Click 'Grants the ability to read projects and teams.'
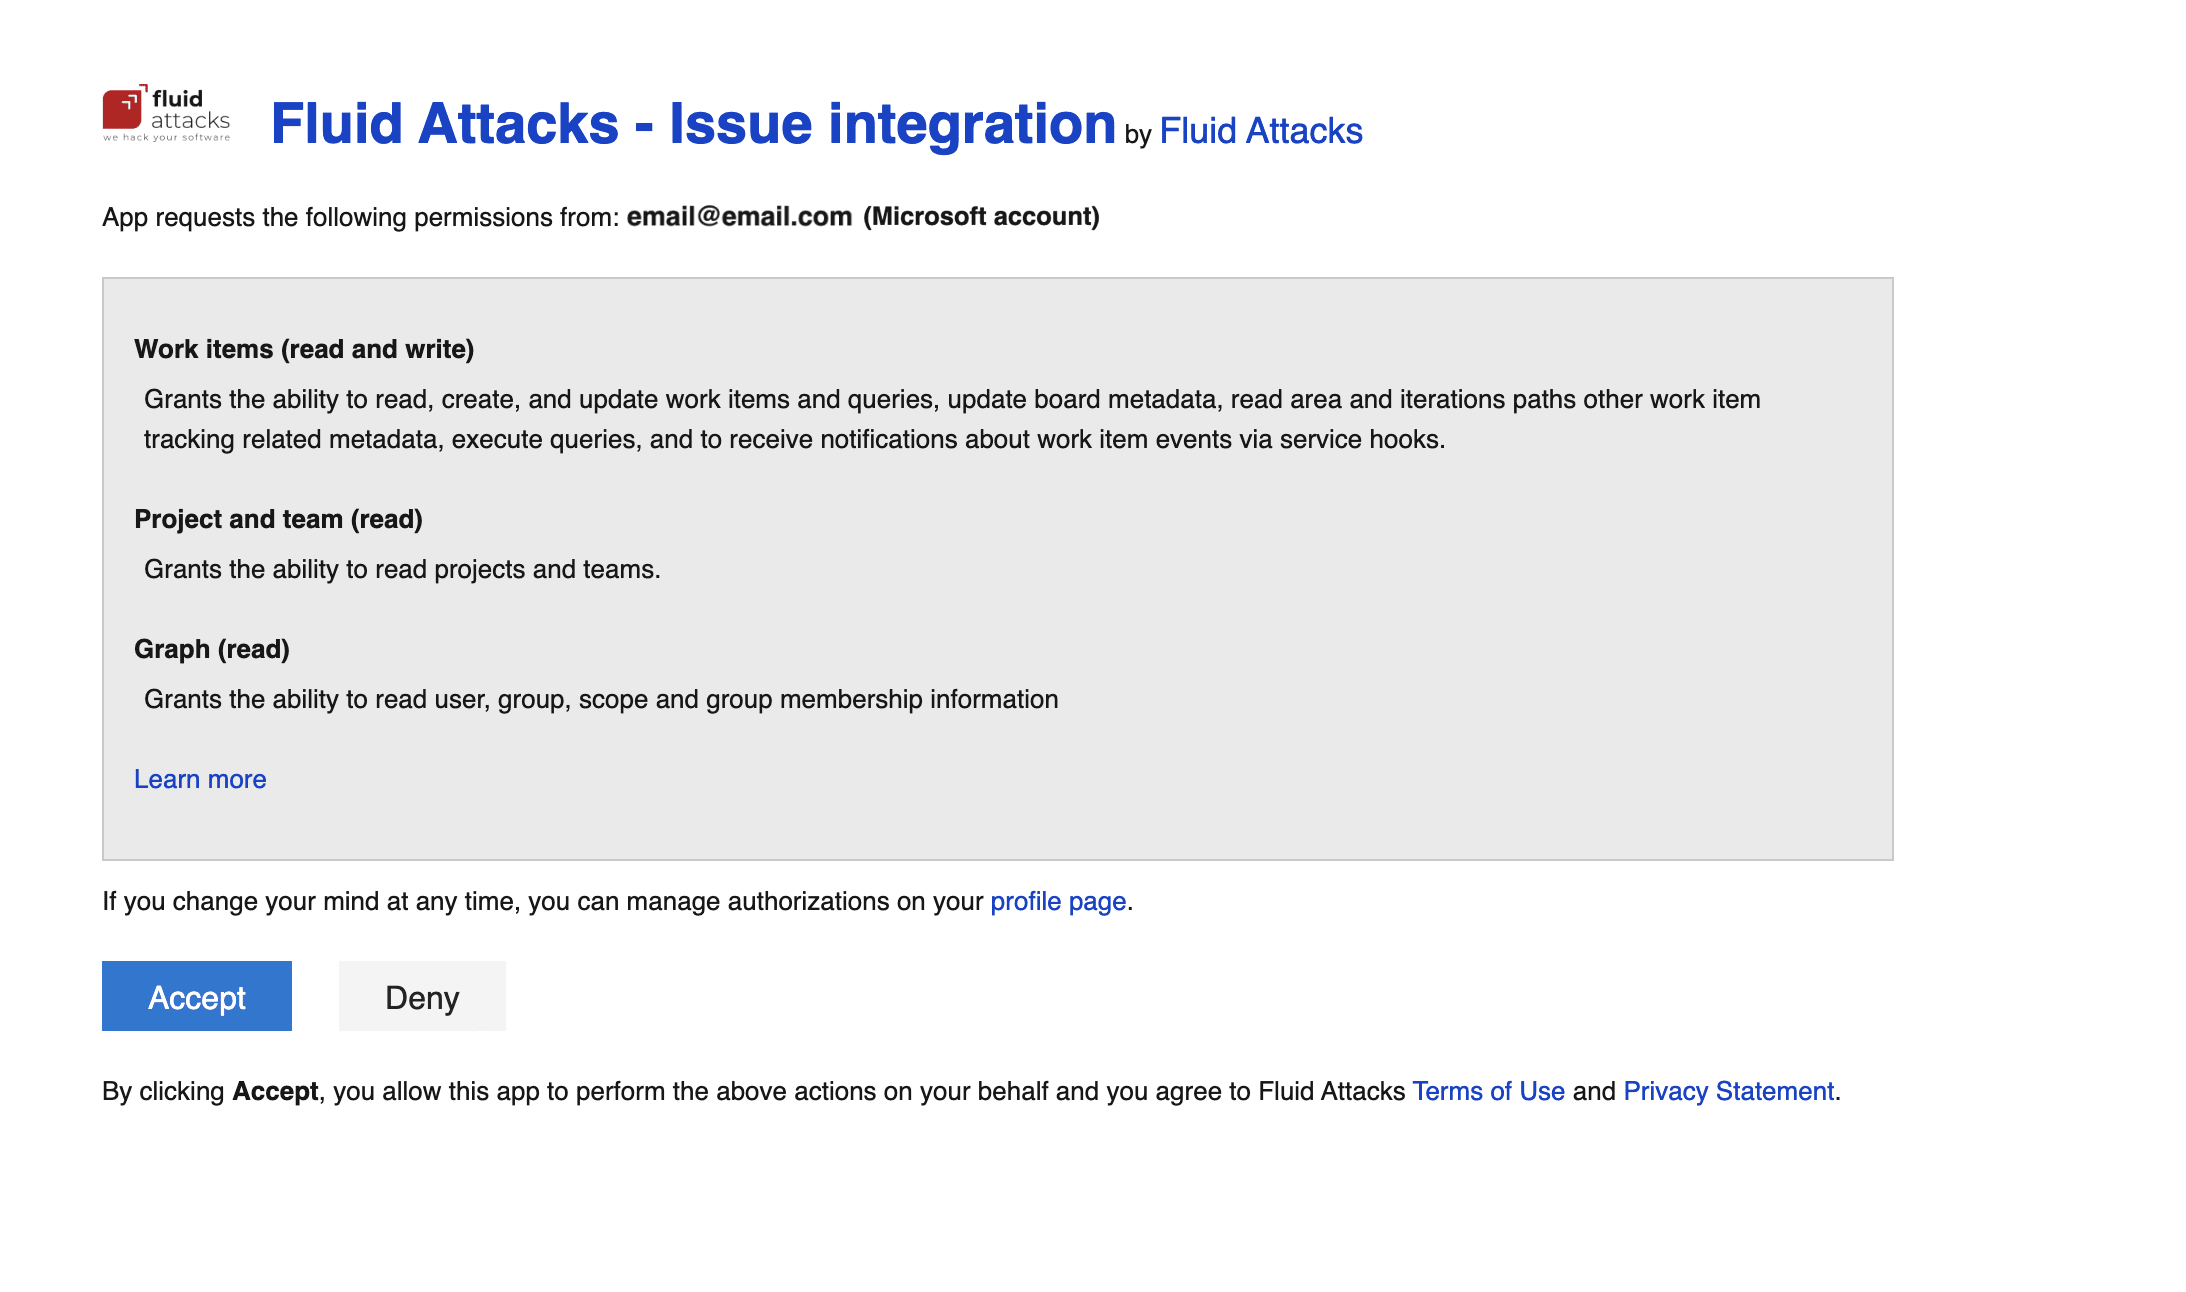 click(x=402, y=569)
